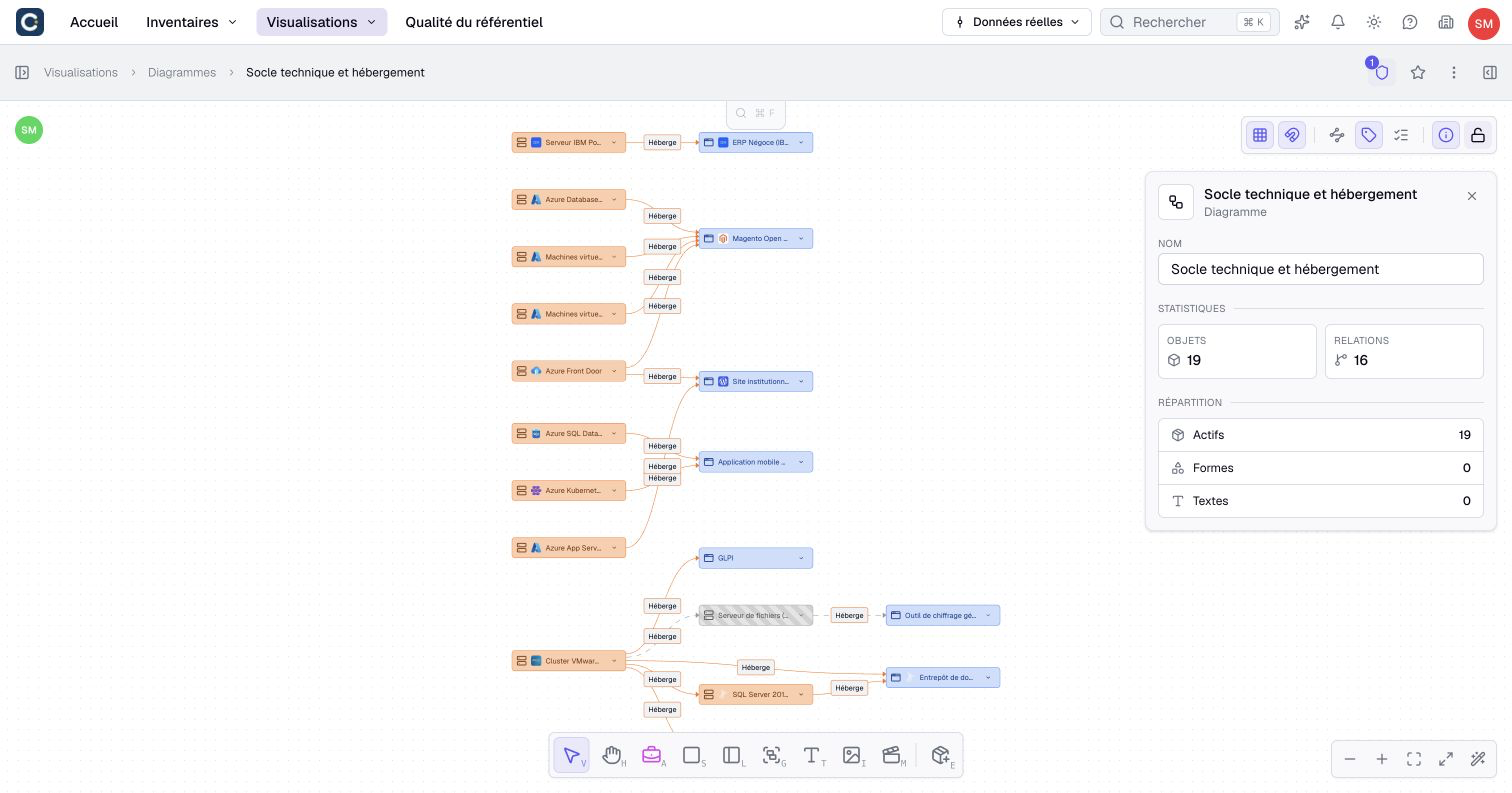The width and height of the screenshot is (1512, 793).
Task: Select the Text tool
Action: pyautogui.click(x=812, y=756)
